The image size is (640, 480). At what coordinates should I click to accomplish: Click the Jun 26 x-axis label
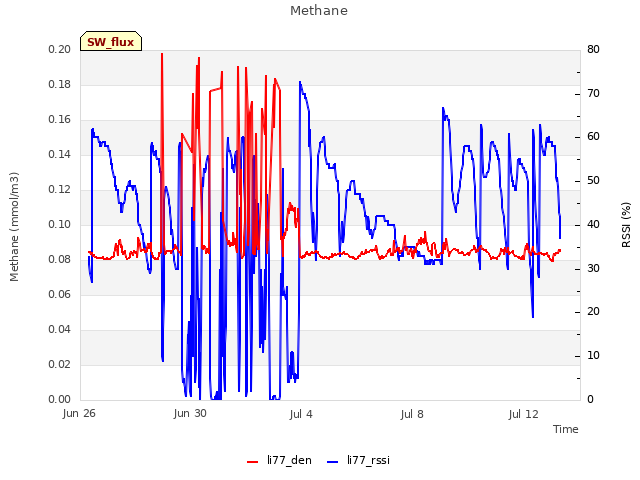point(79,414)
